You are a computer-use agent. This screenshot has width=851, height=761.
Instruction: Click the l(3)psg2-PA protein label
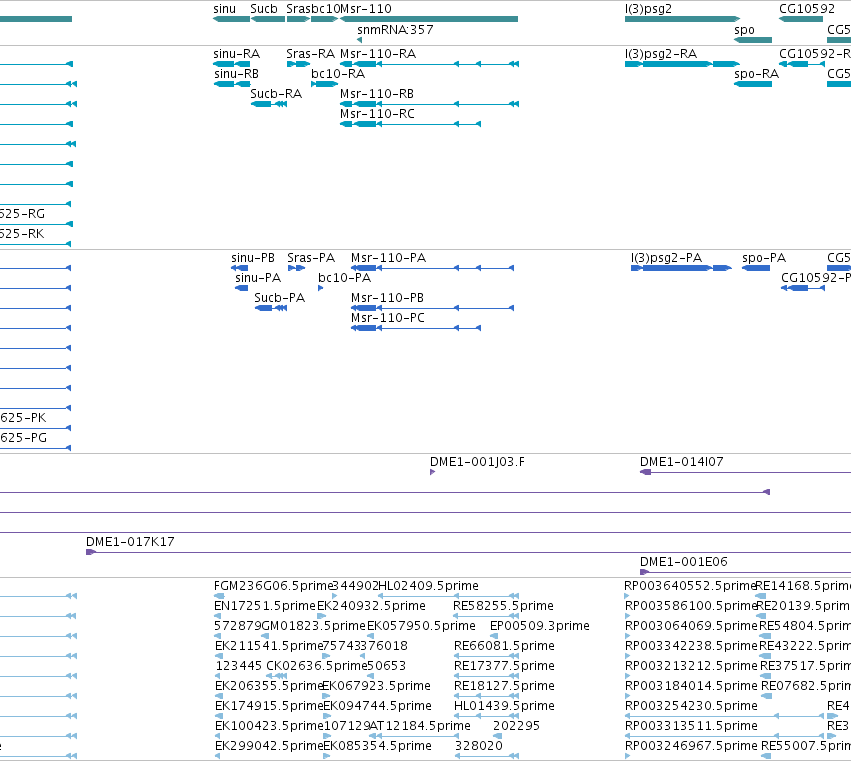tap(666, 258)
